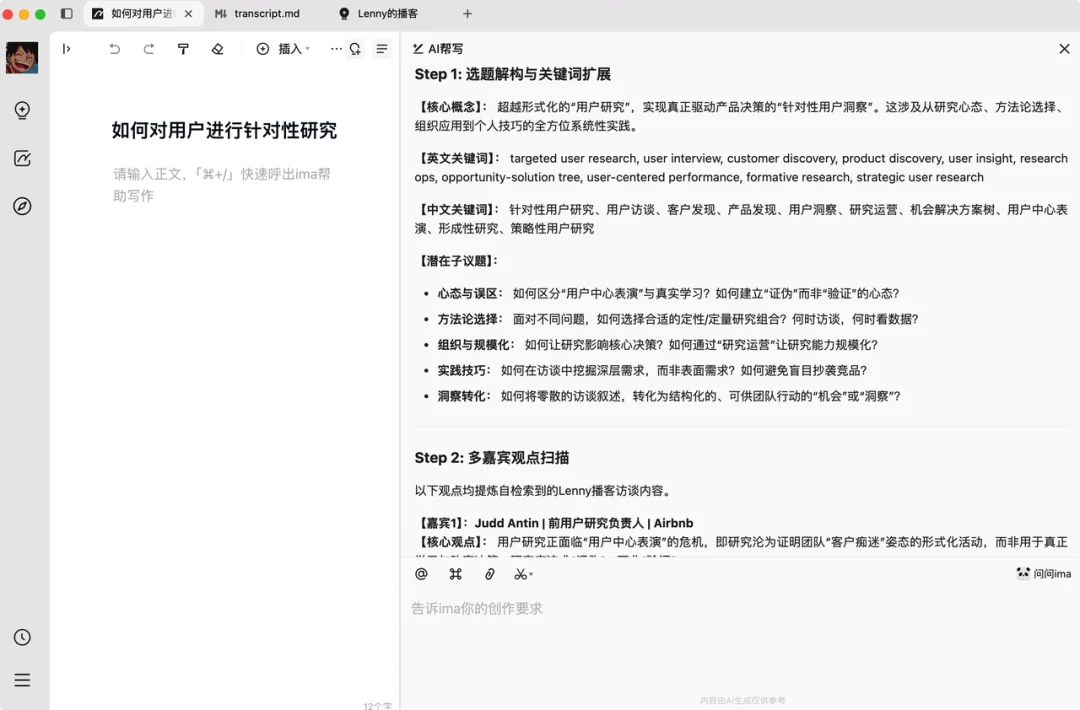Open history via the clock icon in the sidebar
The image size is (1080, 710).
(22, 637)
